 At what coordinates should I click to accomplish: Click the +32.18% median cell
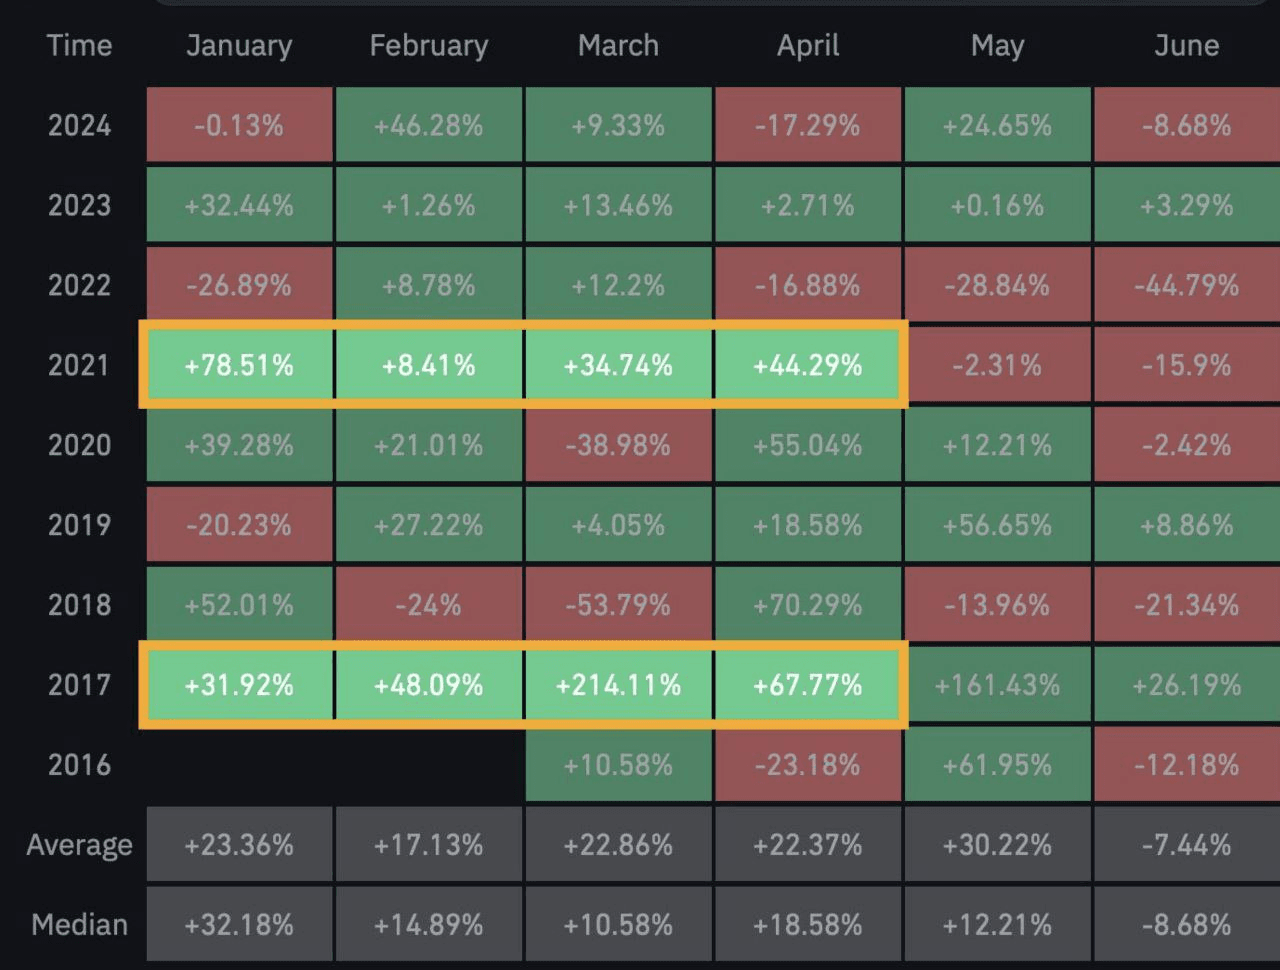click(x=239, y=925)
